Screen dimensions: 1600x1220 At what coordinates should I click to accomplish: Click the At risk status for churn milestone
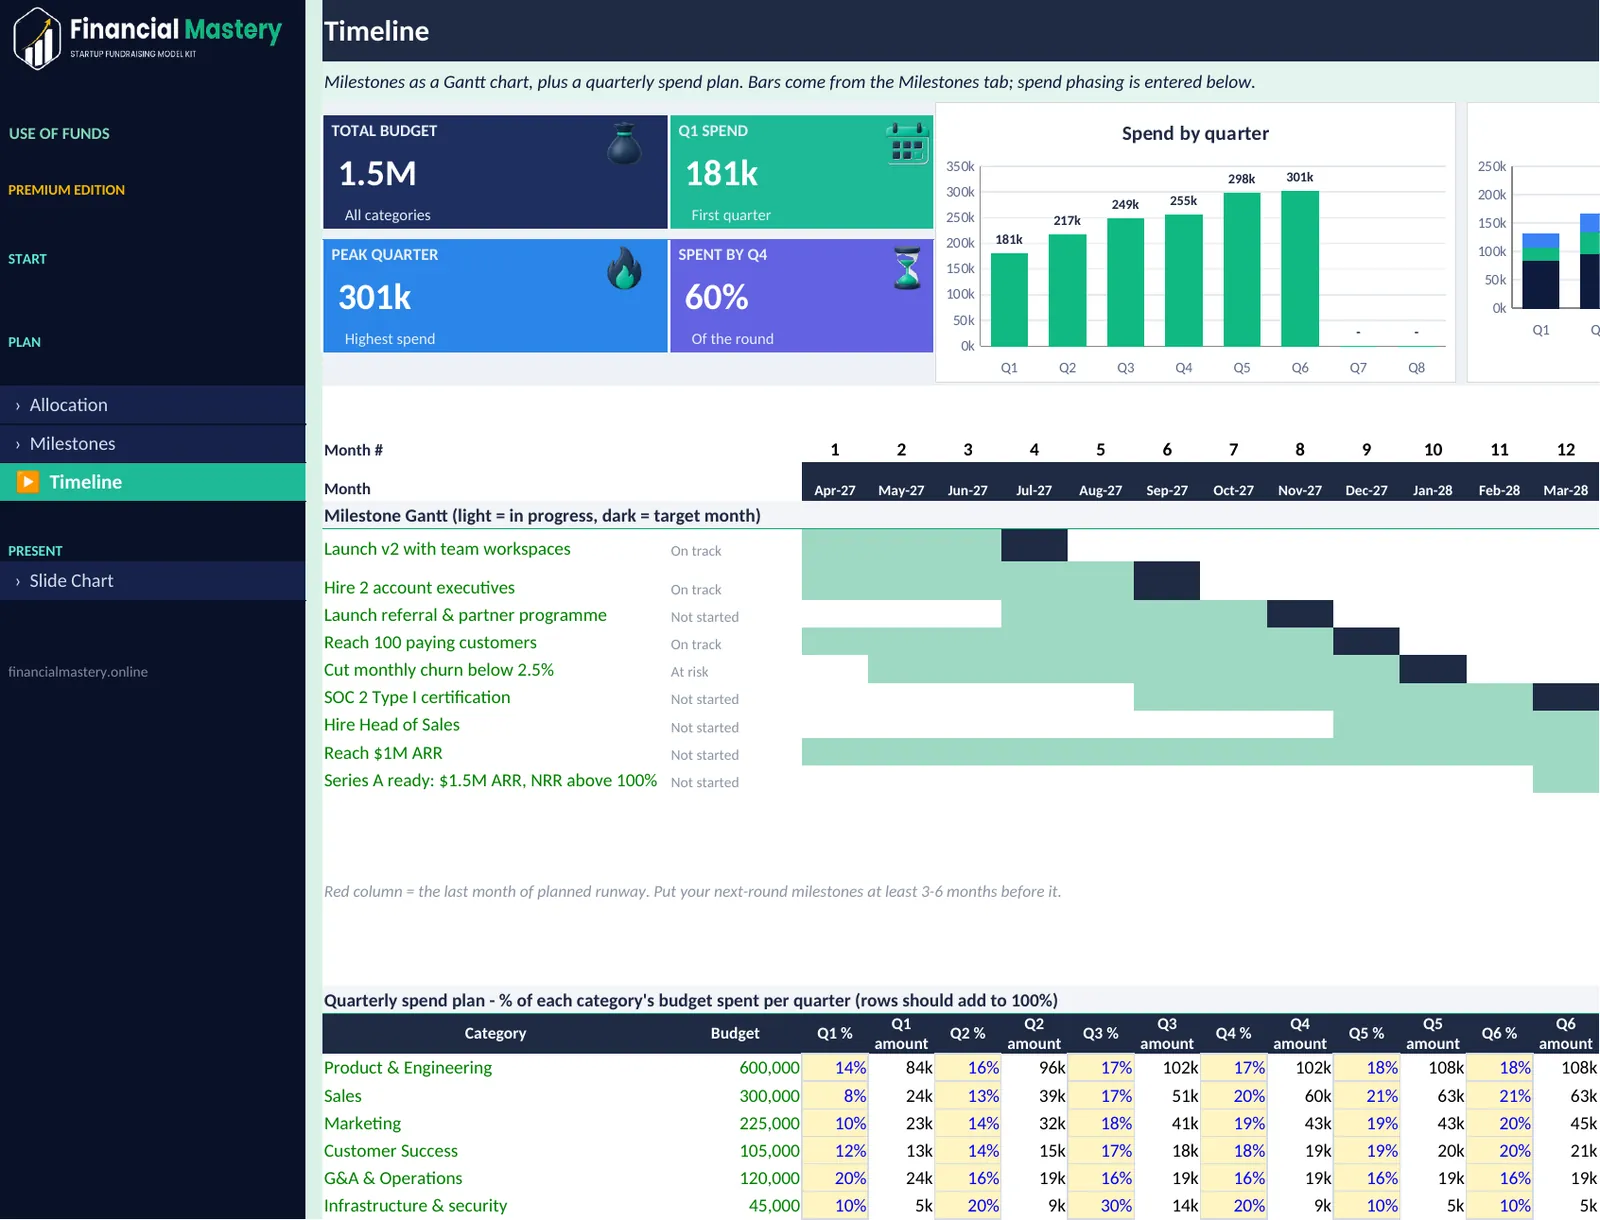[690, 672]
